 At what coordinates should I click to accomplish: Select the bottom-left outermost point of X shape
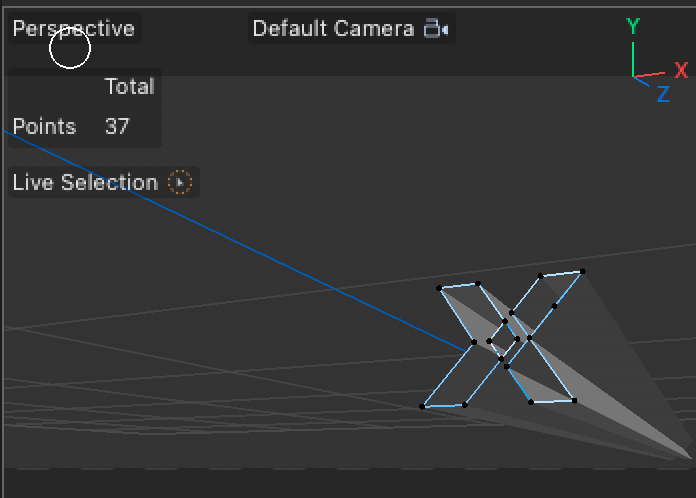[x=423, y=406]
